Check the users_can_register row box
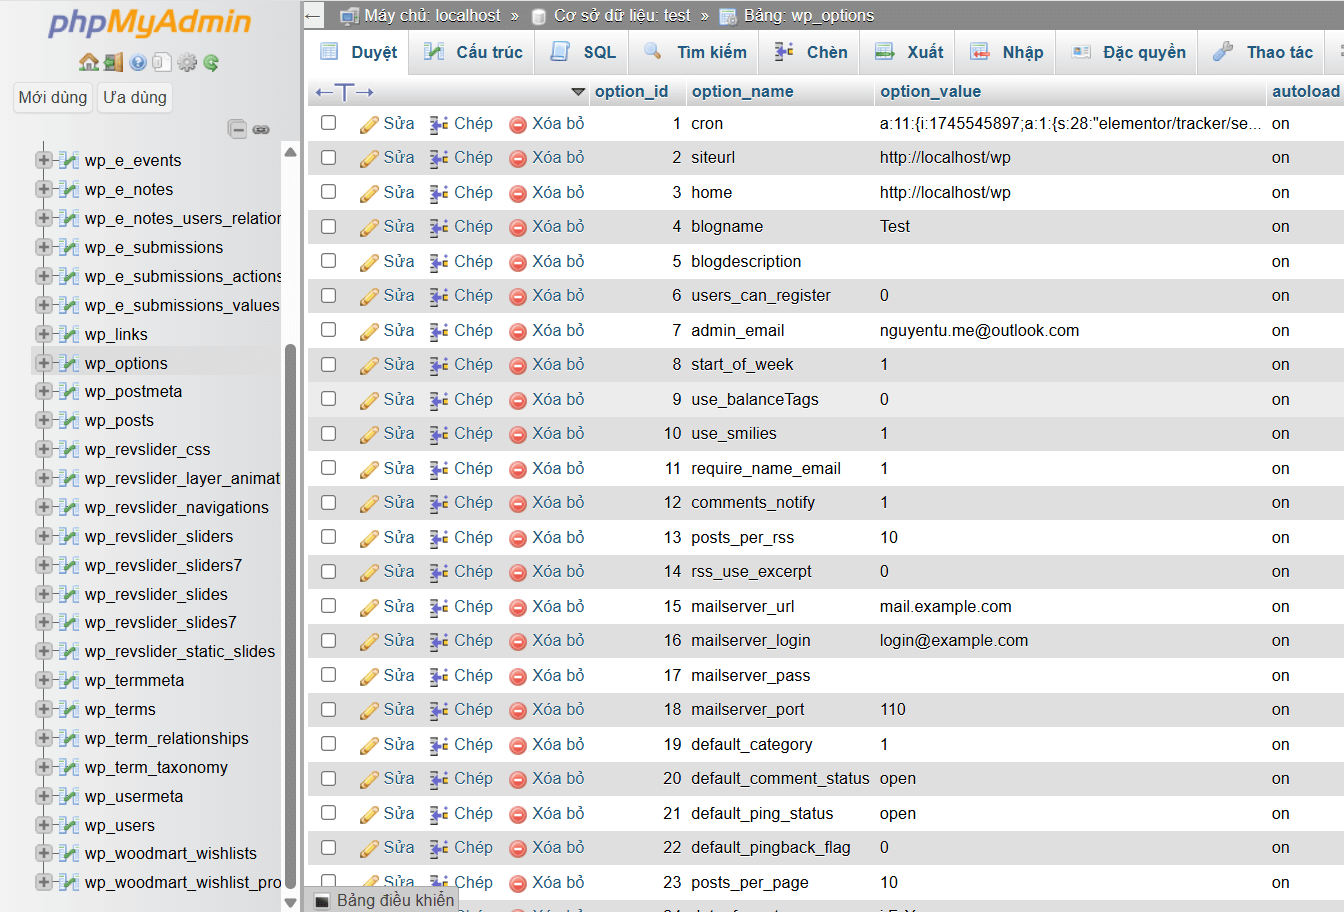The image size is (1344, 912). (x=328, y=295)
